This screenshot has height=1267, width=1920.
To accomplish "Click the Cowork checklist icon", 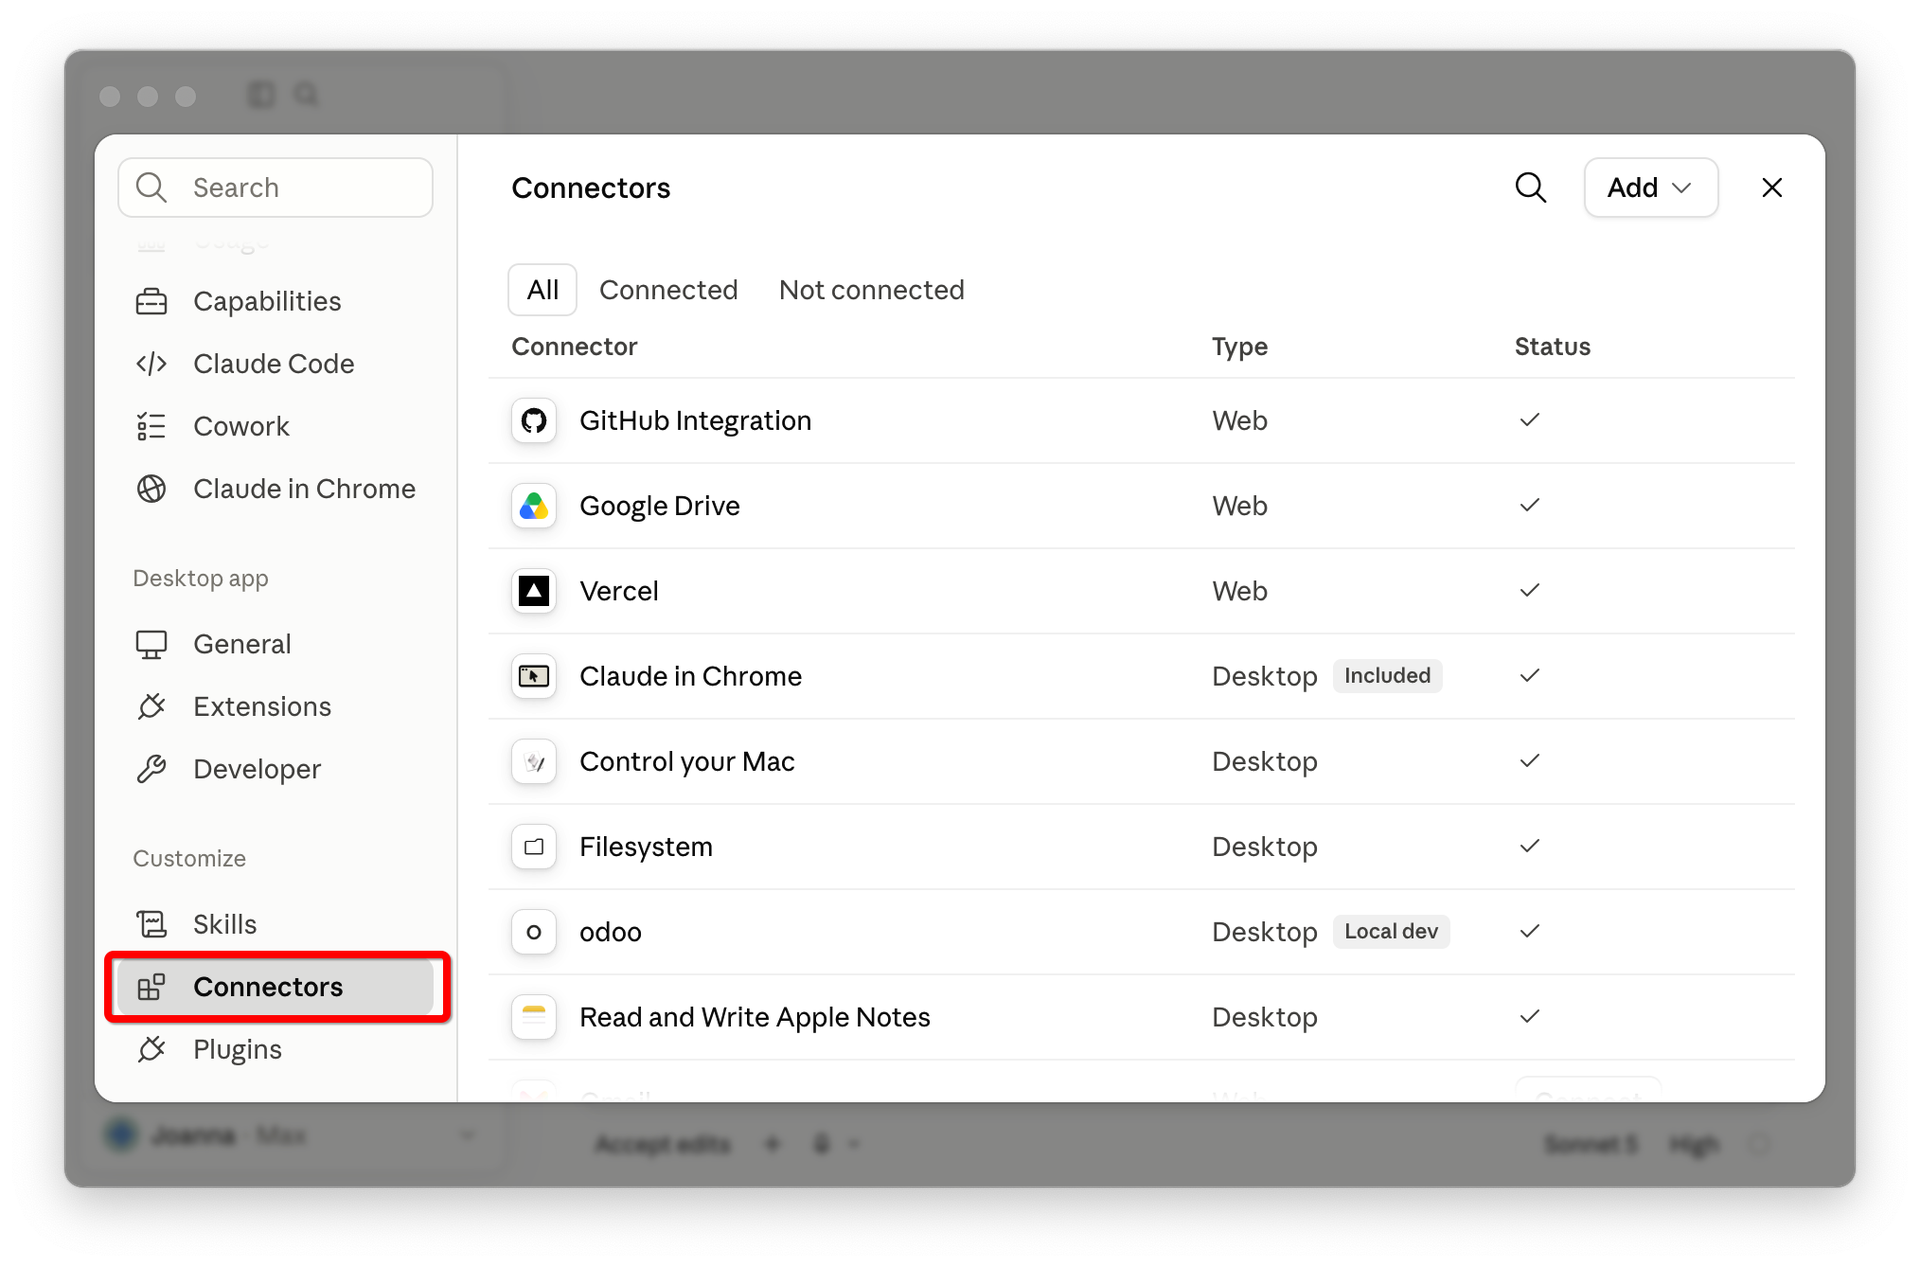I will [151, 426].
